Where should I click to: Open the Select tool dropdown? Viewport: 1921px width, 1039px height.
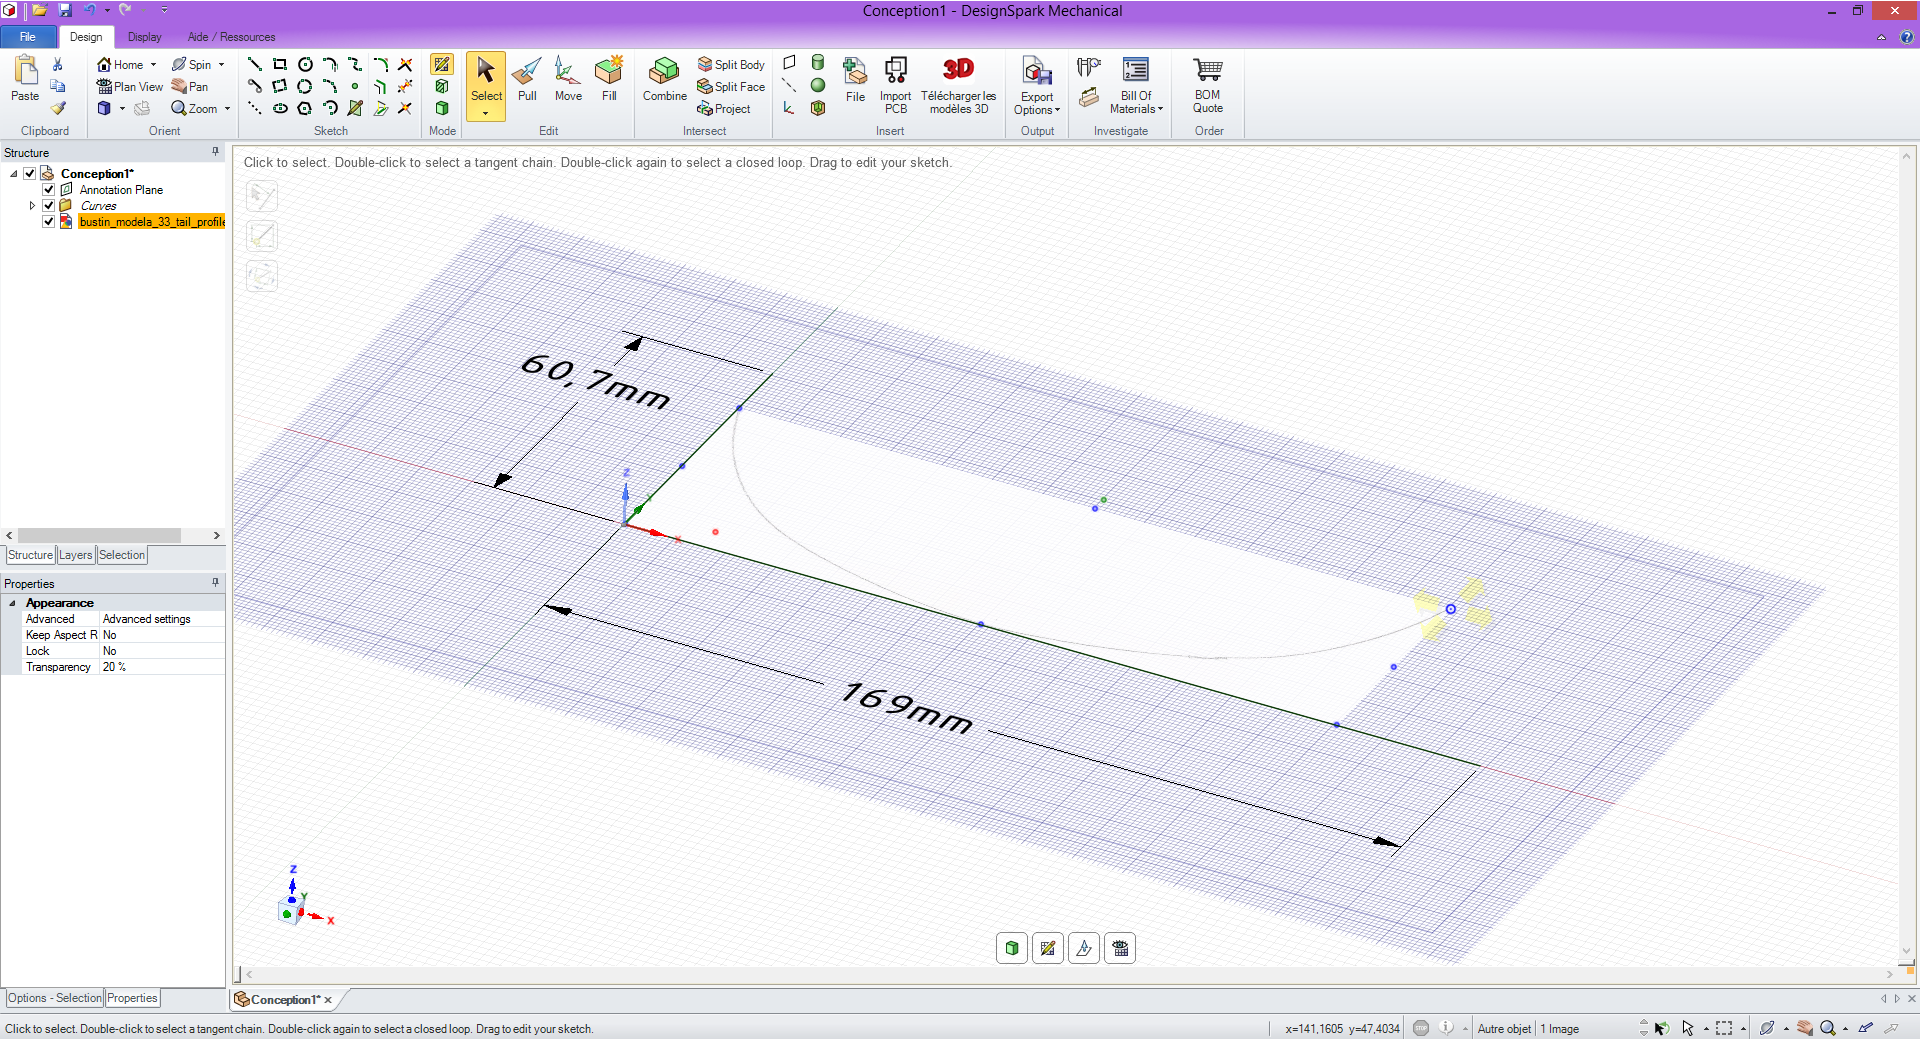coord(486,112)
